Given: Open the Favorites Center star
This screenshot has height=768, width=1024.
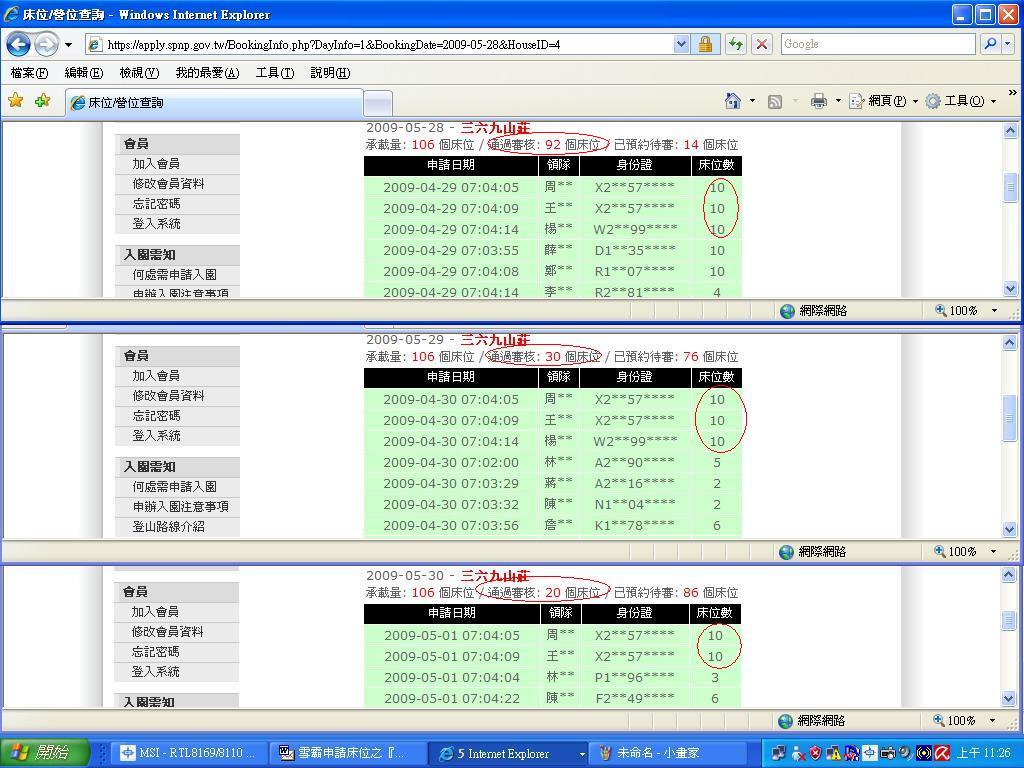Looking at the screenshot, I should (x=16, y=101).
